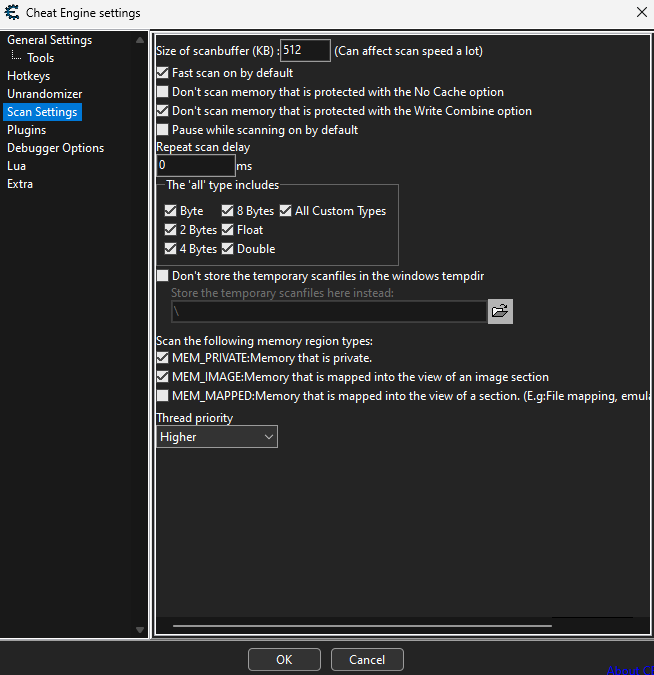The width and height of the screenshot is (654, 675).
Task: Click the horizontal scrollbar of settings panel
Action: (x=362, y=625)
